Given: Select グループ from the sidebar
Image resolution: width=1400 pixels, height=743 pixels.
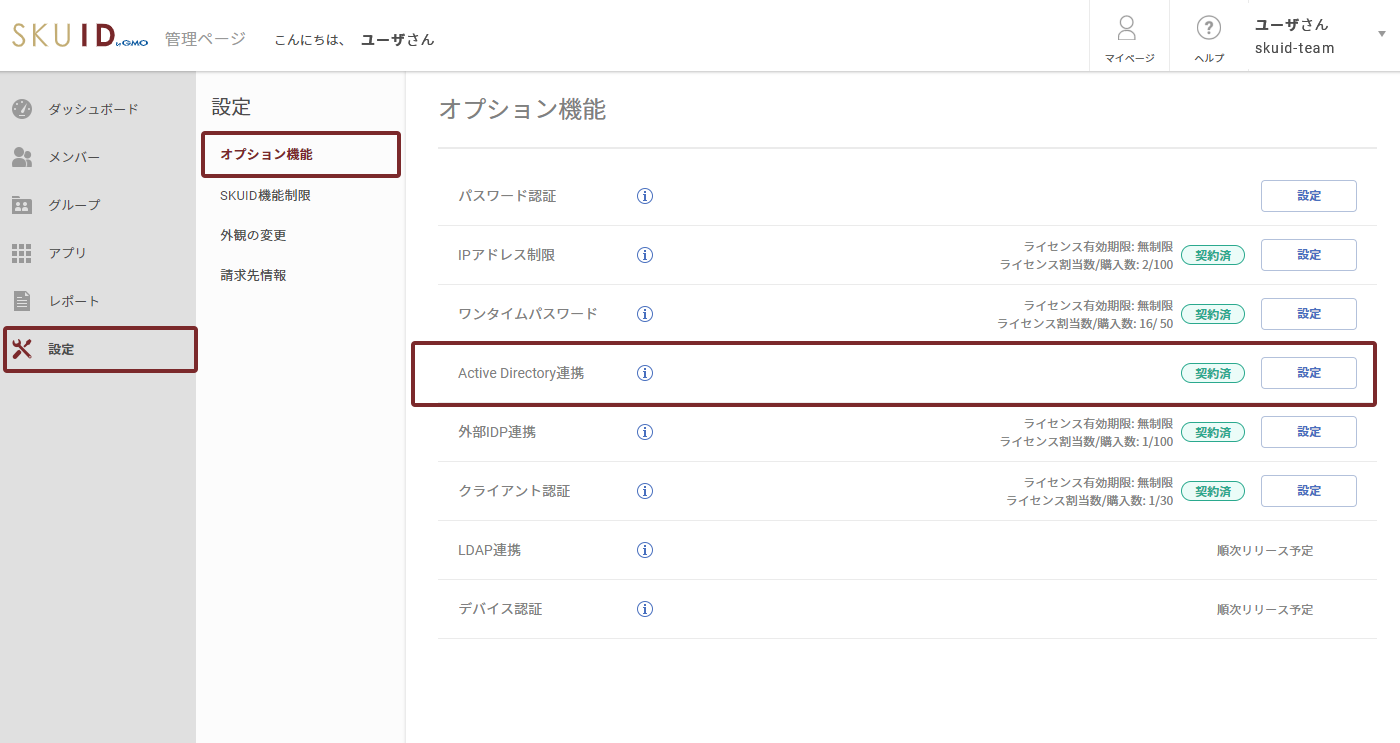Looking at the screenshot, I should point(74,205).
